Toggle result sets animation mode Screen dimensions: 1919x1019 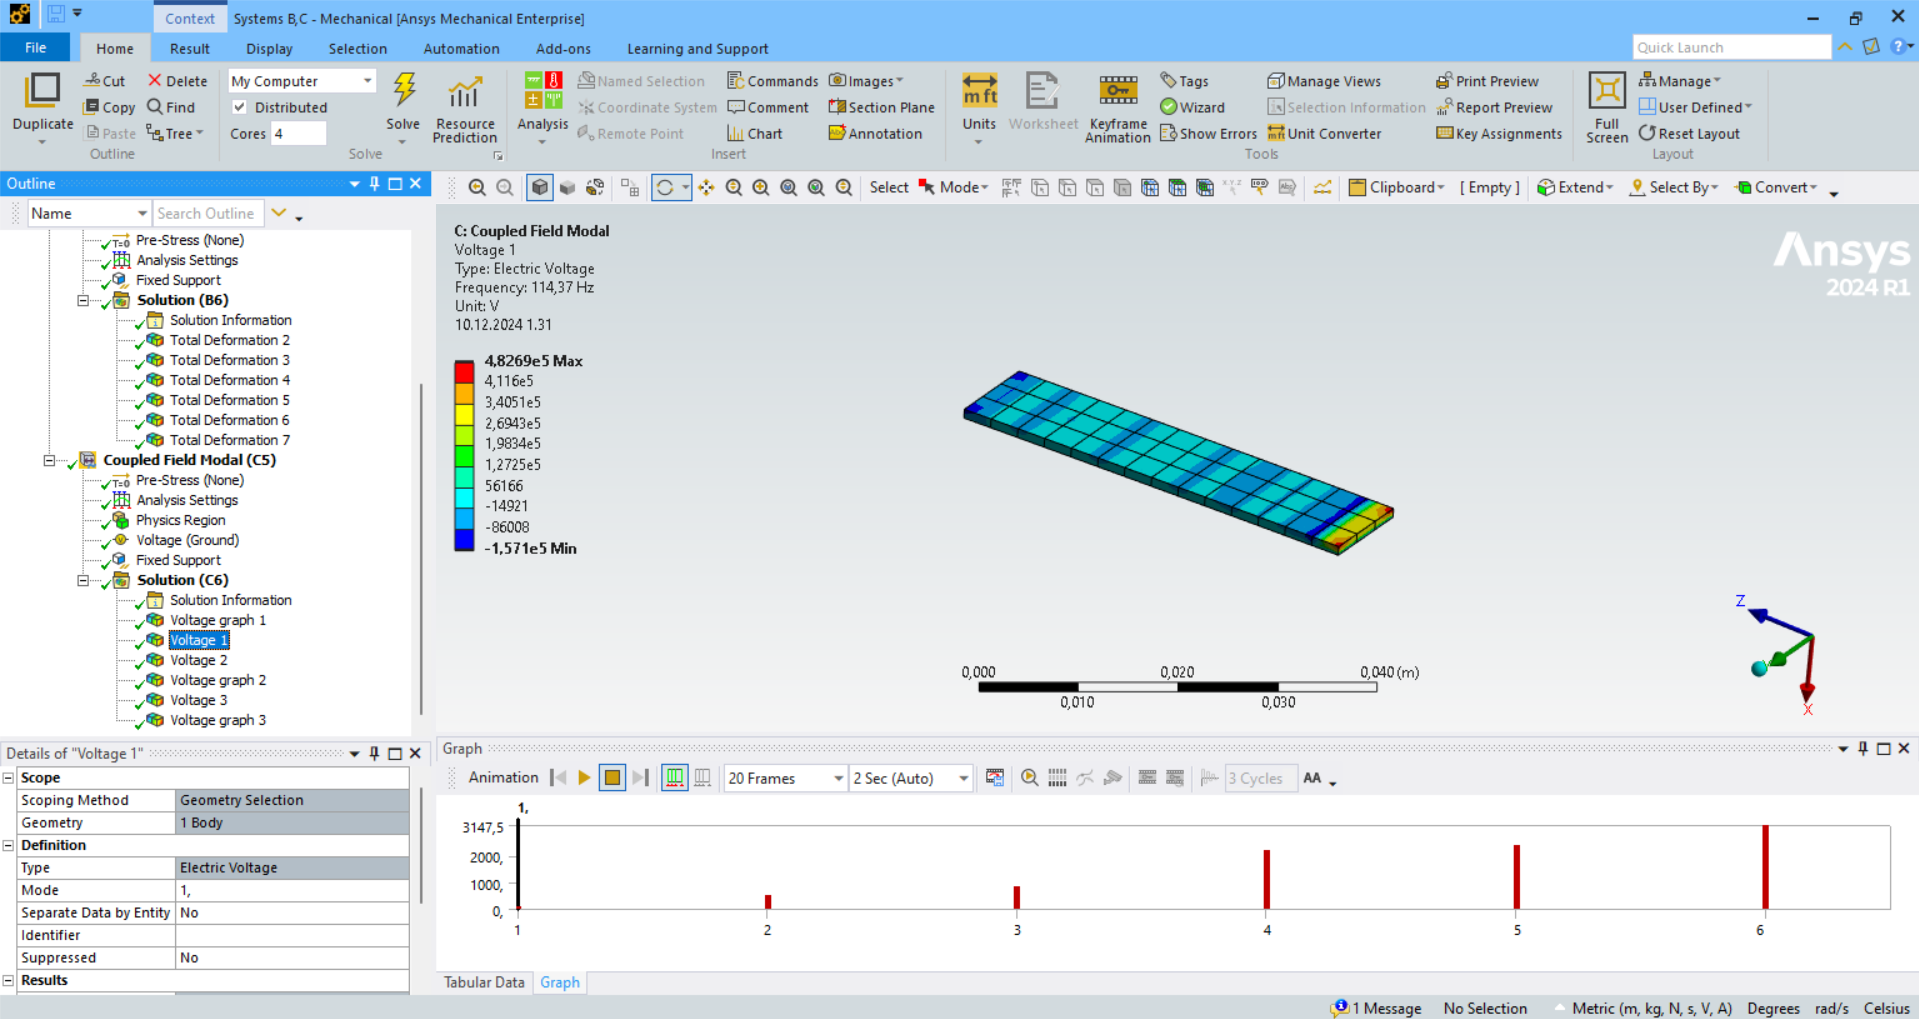coord(703,778)
